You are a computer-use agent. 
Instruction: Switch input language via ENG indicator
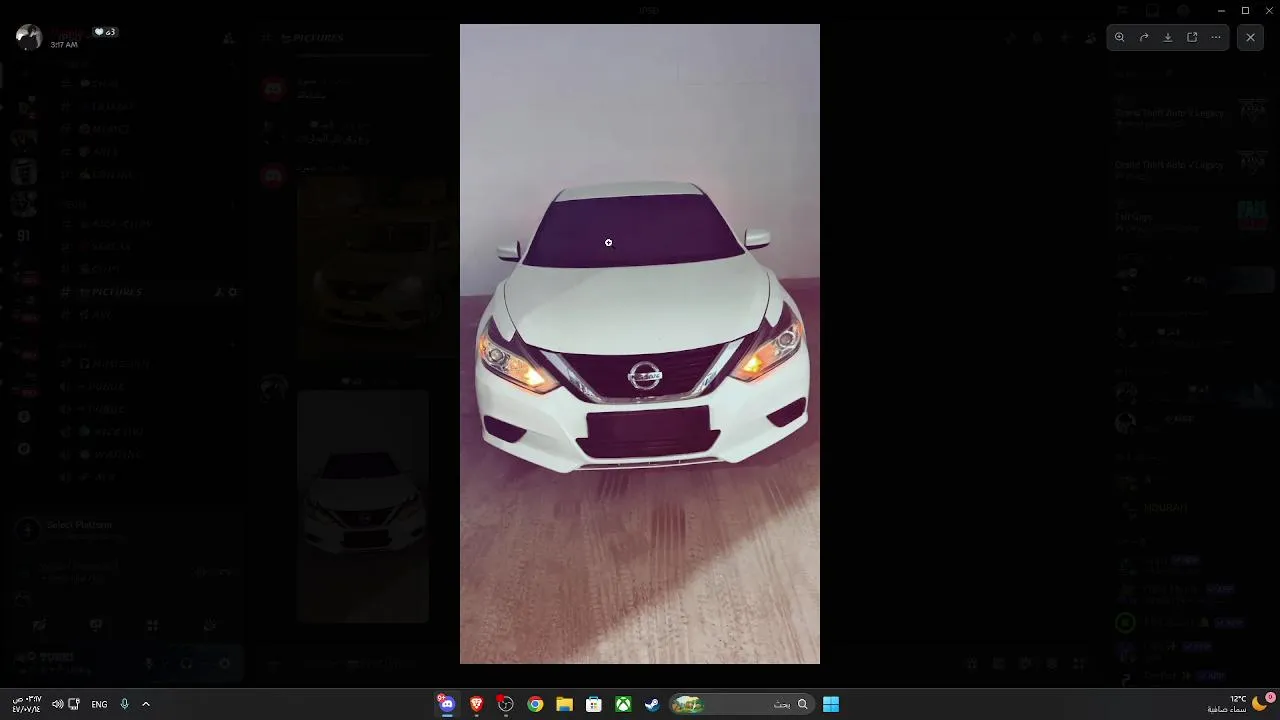99,704
